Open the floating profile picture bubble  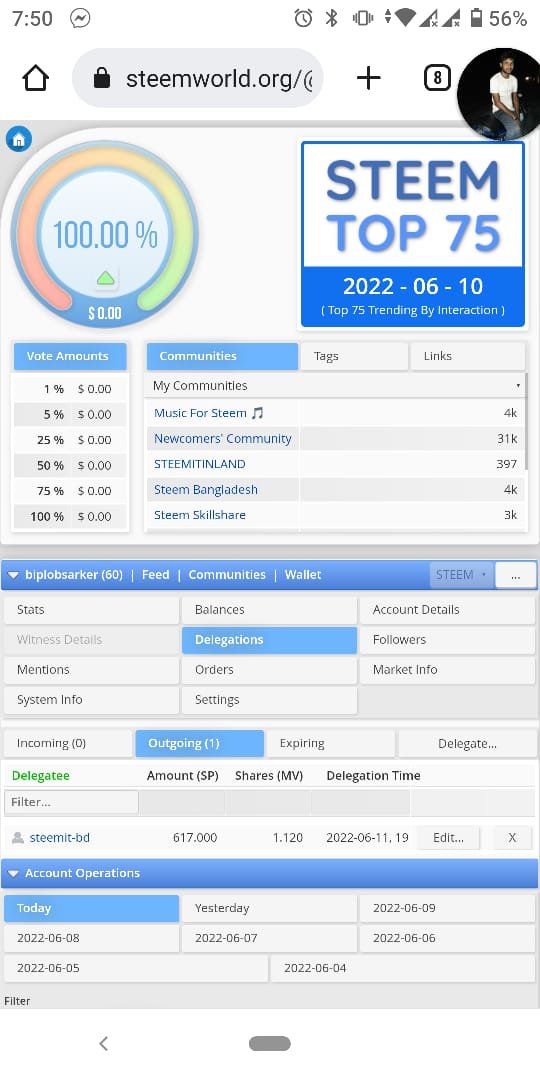(x=499, y=94)
